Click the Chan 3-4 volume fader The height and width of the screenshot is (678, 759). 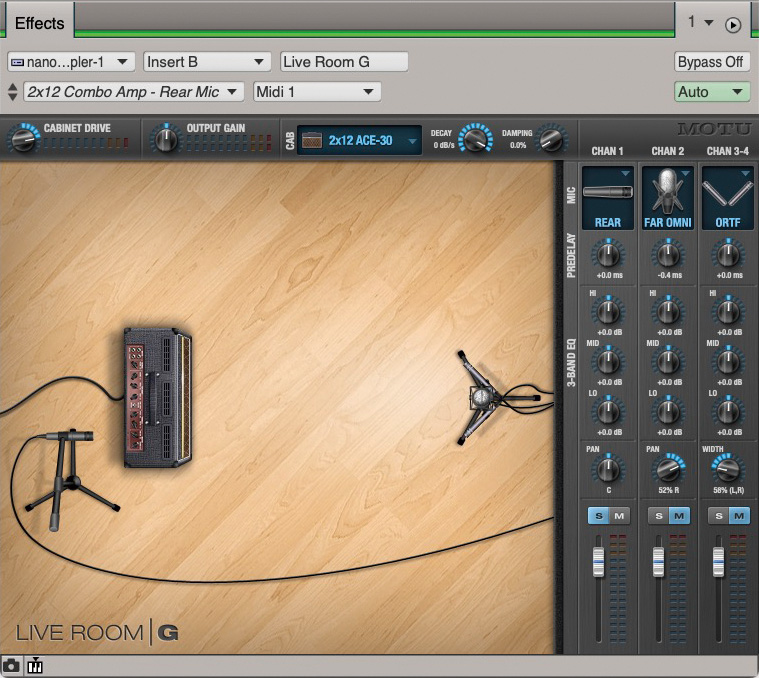click(718, 561)
